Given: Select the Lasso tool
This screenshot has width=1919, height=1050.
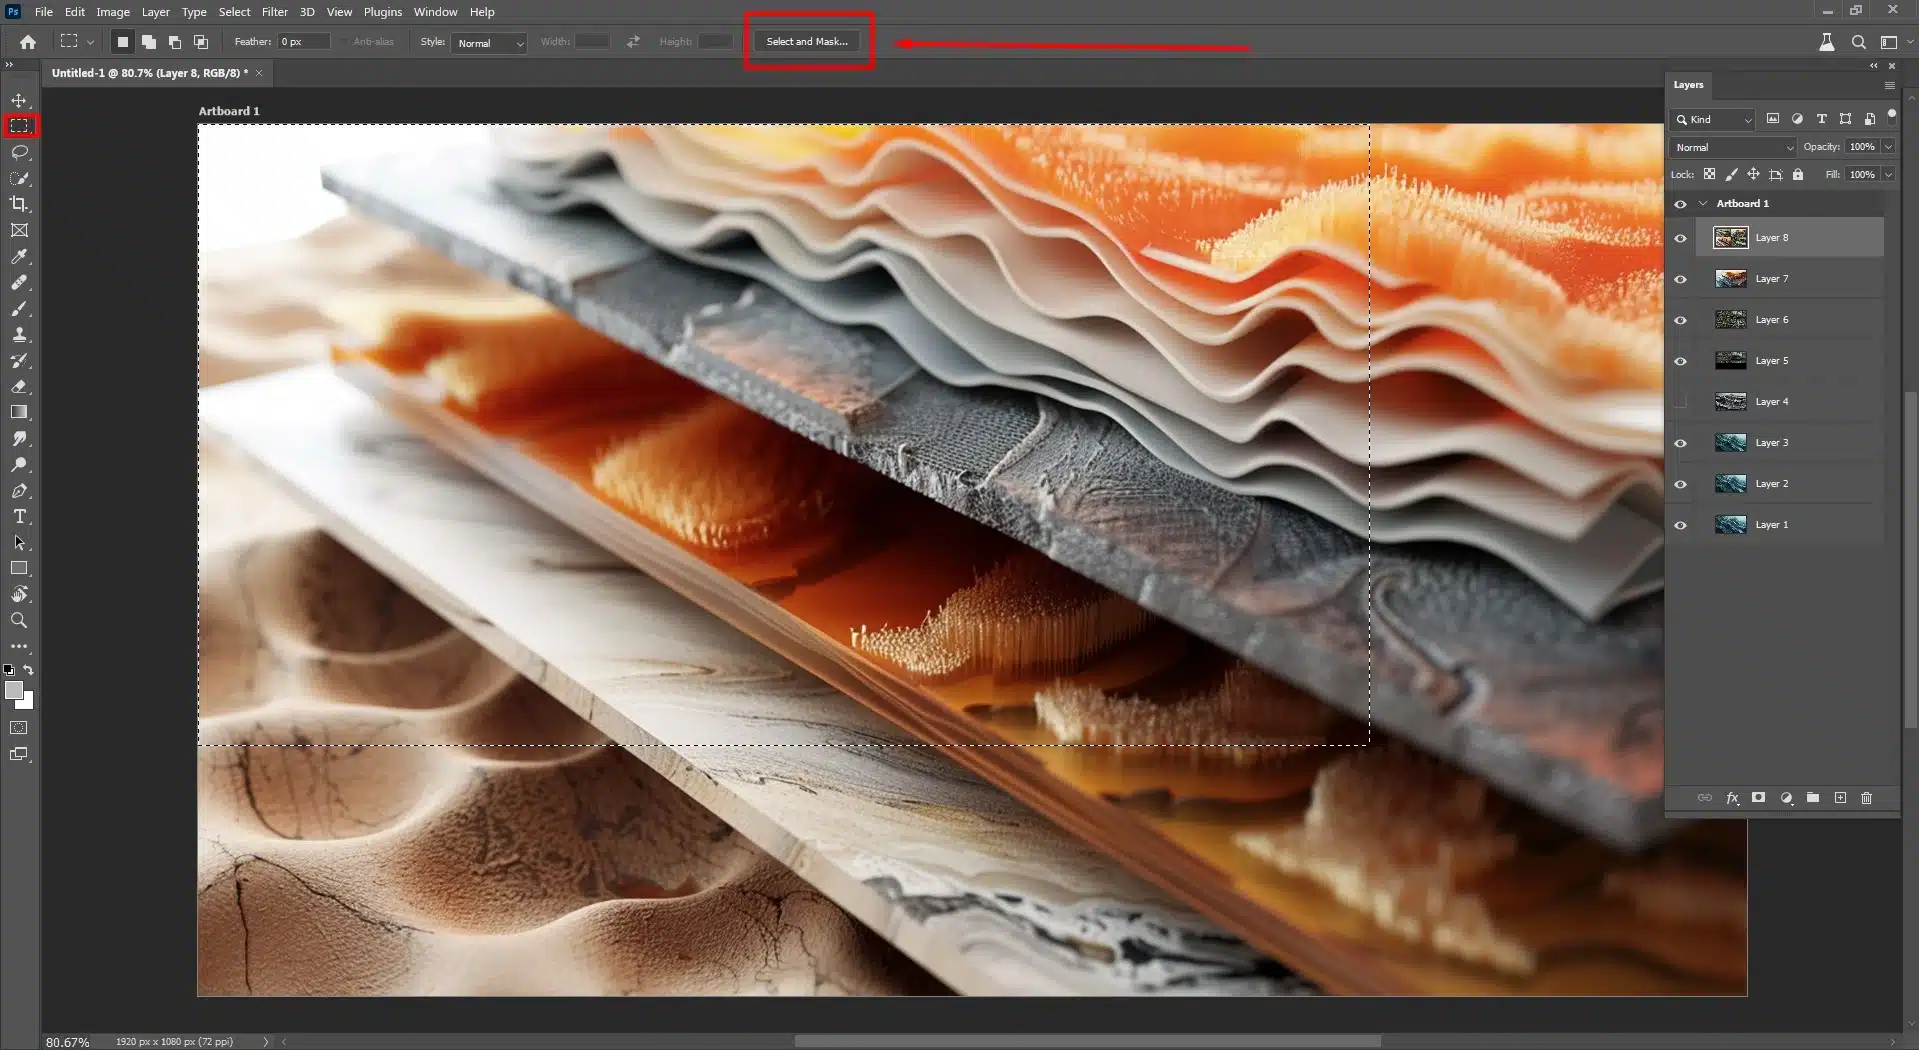Looking at the screenshot, I should [19, 152].
